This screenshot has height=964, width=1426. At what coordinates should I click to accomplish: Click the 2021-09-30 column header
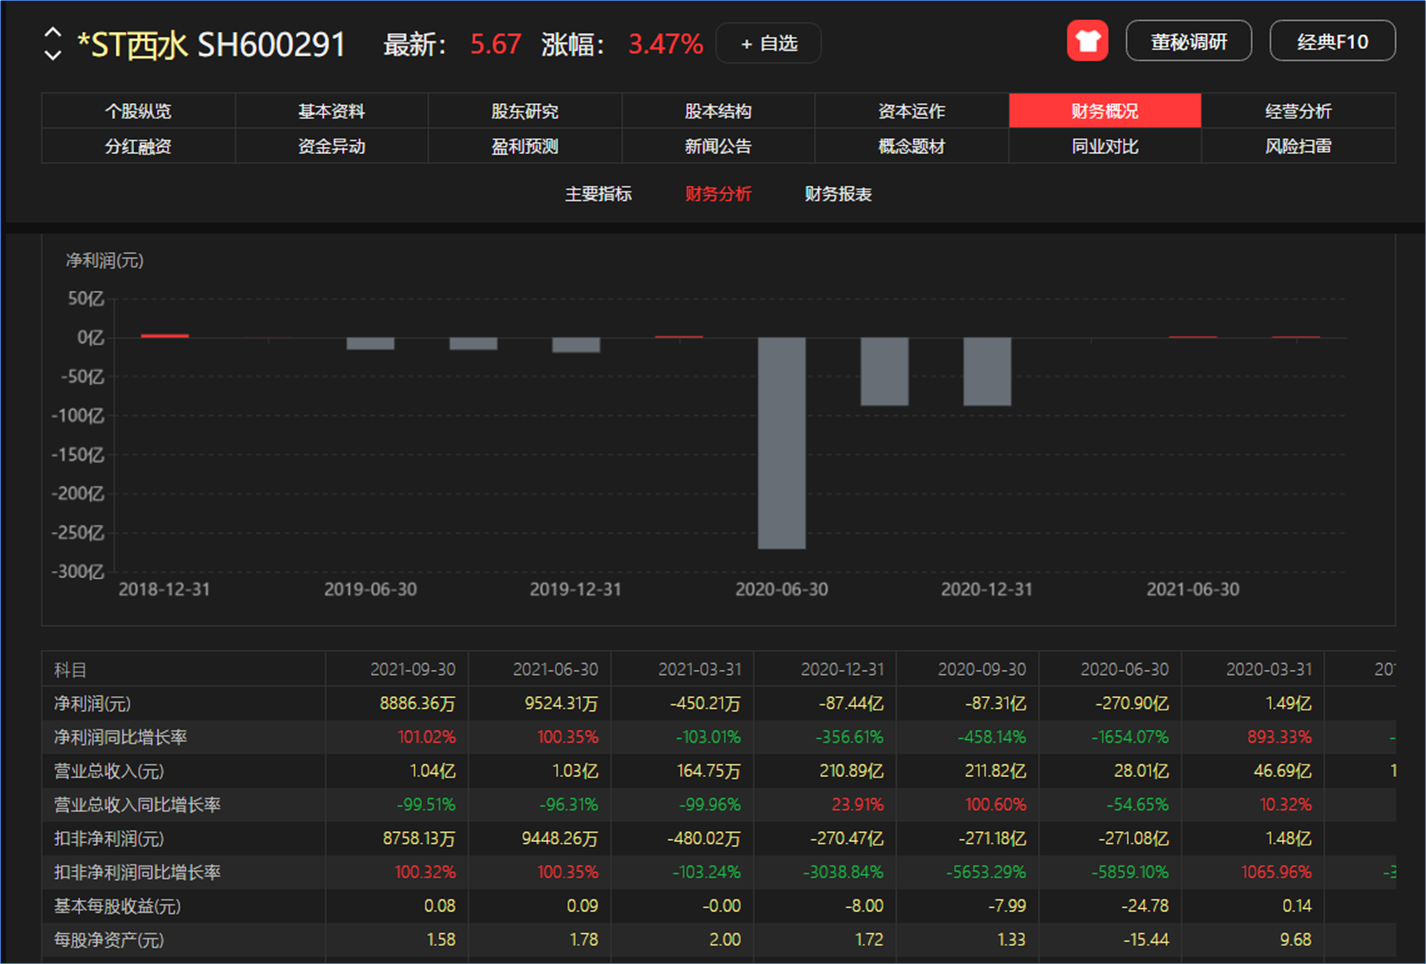click(x=412, y=669)
